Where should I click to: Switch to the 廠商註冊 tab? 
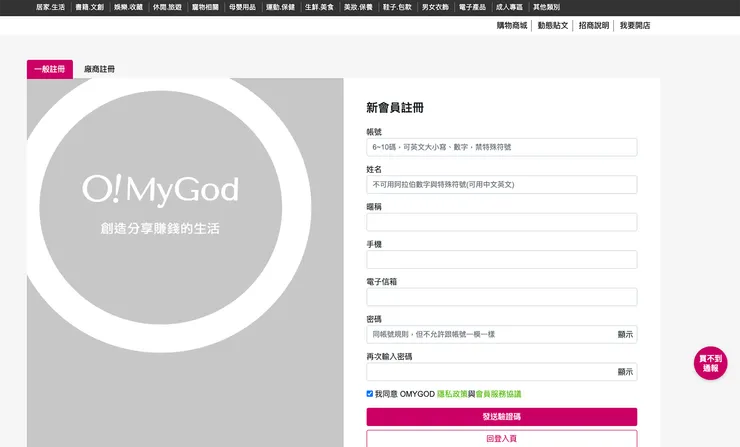pos(99,69)
